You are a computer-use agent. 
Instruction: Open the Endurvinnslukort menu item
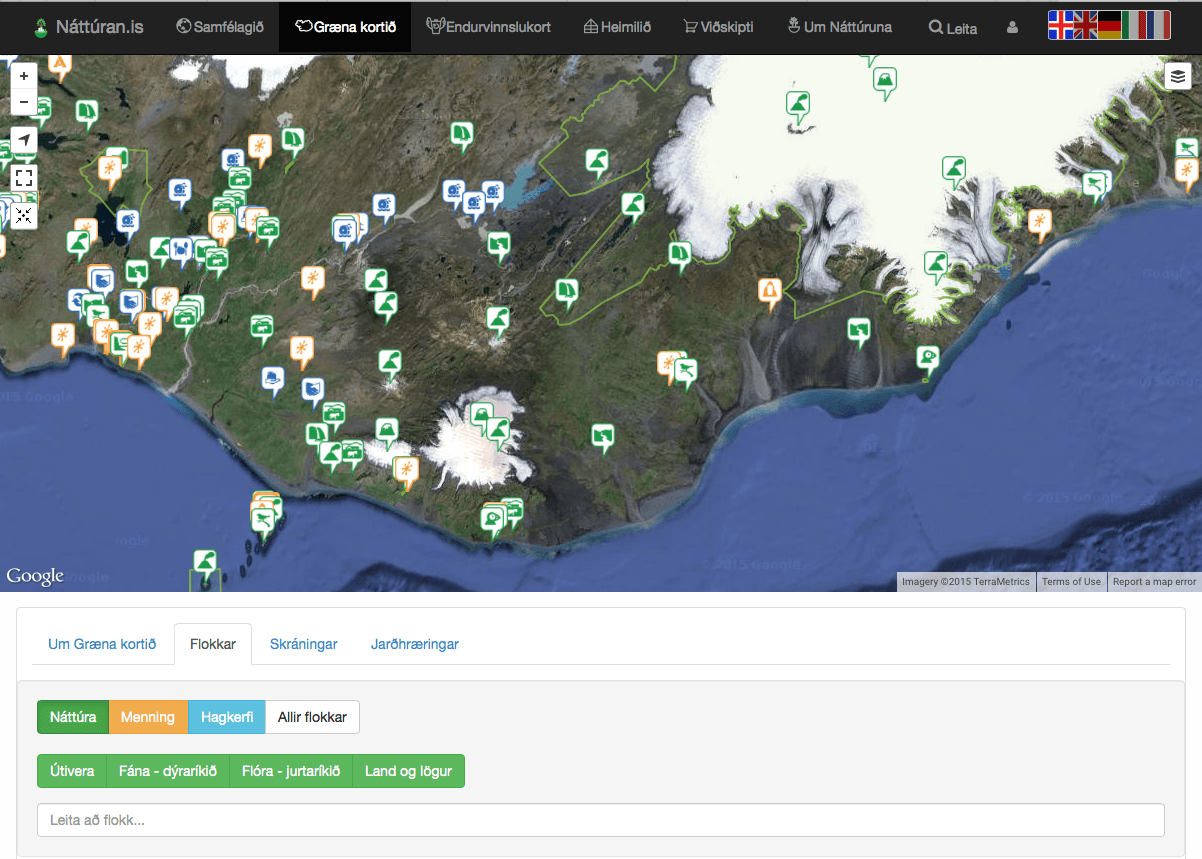pos(488,27)
